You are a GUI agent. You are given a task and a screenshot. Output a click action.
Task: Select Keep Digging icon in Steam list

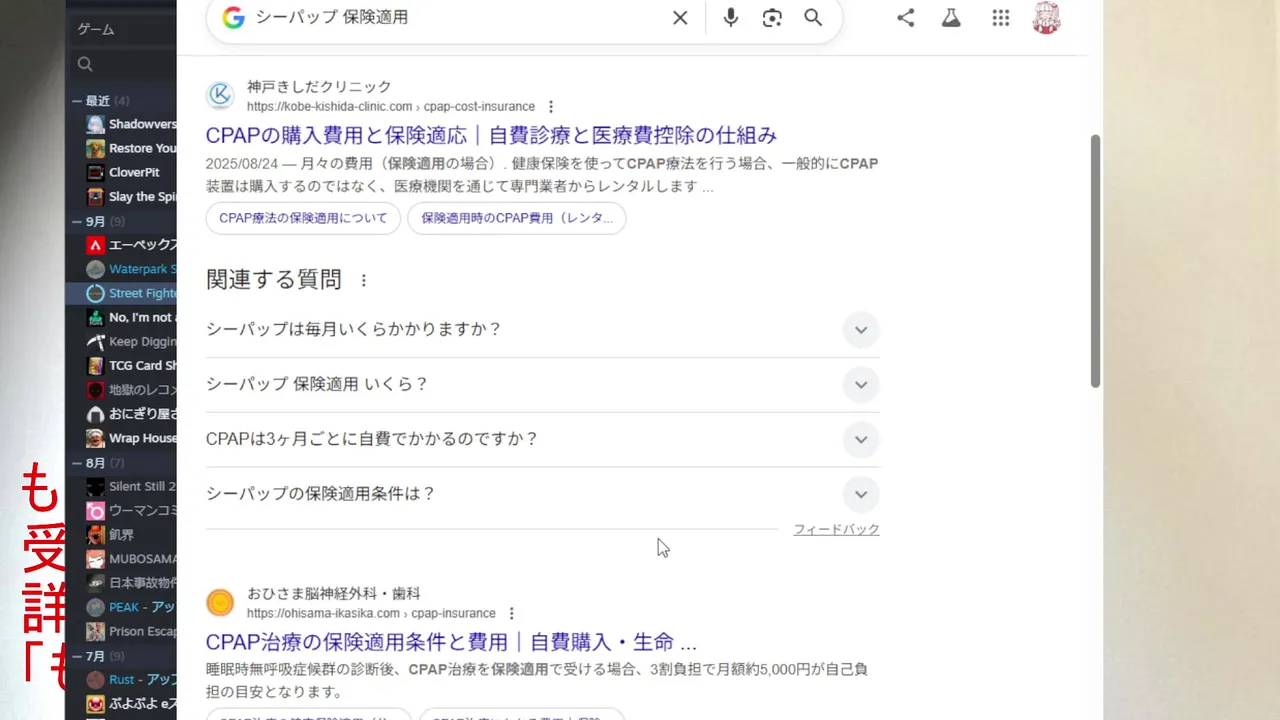pos(95,341)
